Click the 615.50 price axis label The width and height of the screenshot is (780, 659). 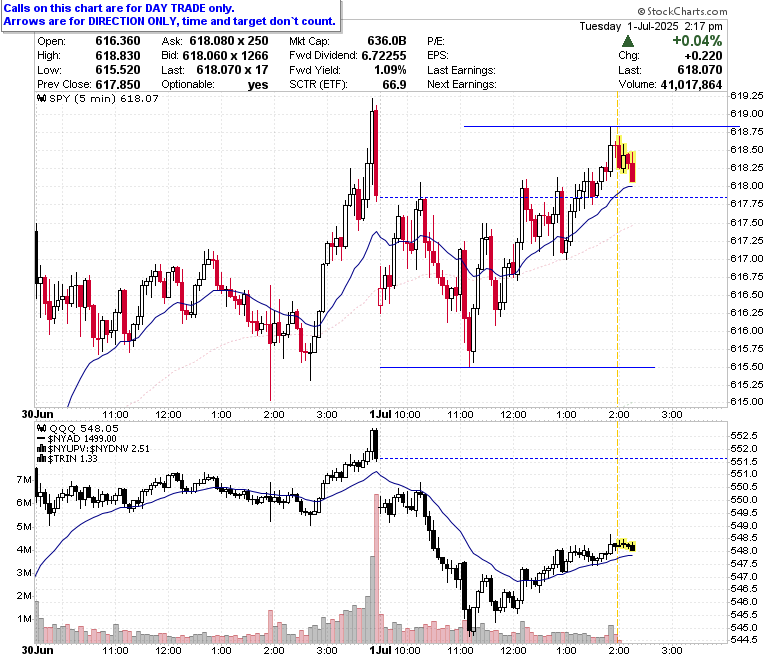click(x=746, y=366)
